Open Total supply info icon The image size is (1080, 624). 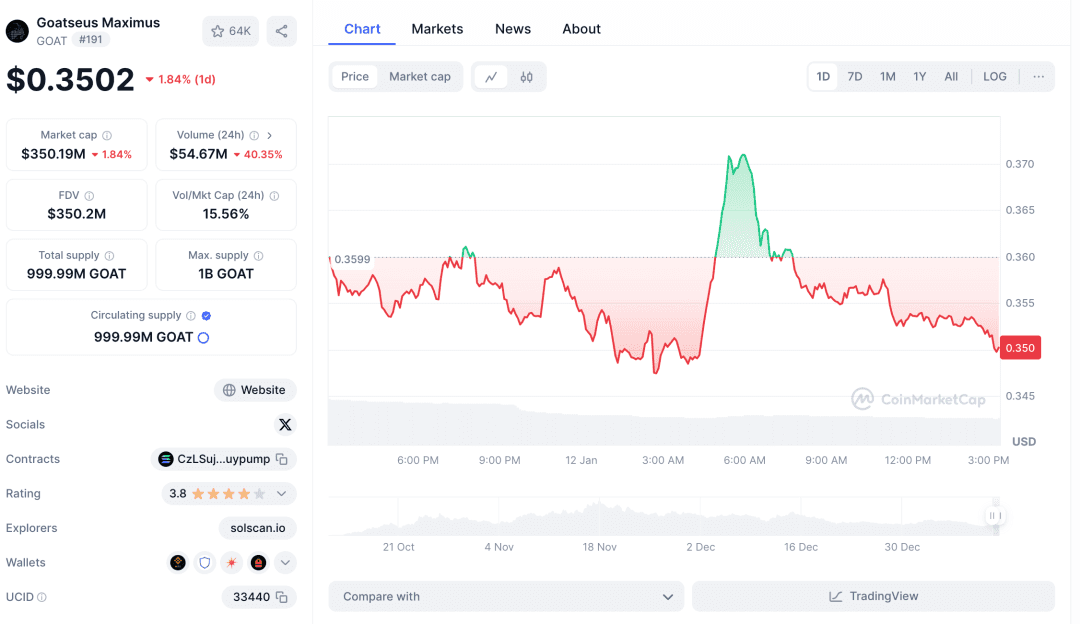click(109, 256)
